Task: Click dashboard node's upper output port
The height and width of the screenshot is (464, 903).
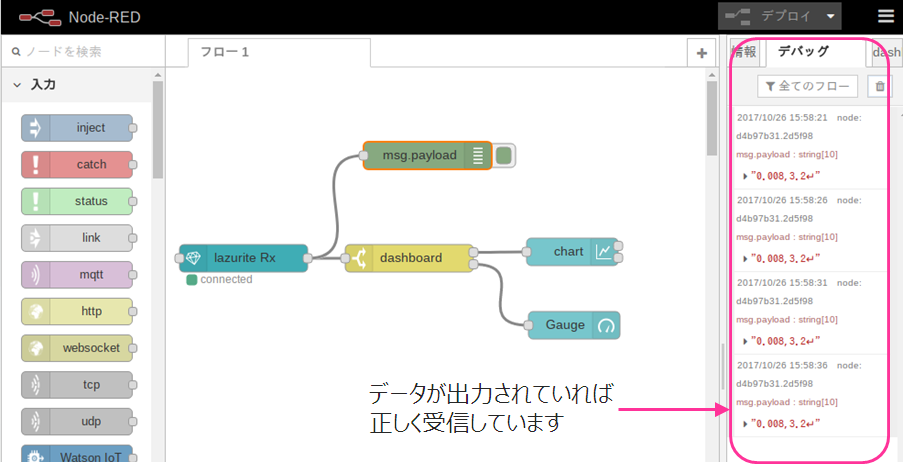Action: pyautogui.click(x=473, y=252)
